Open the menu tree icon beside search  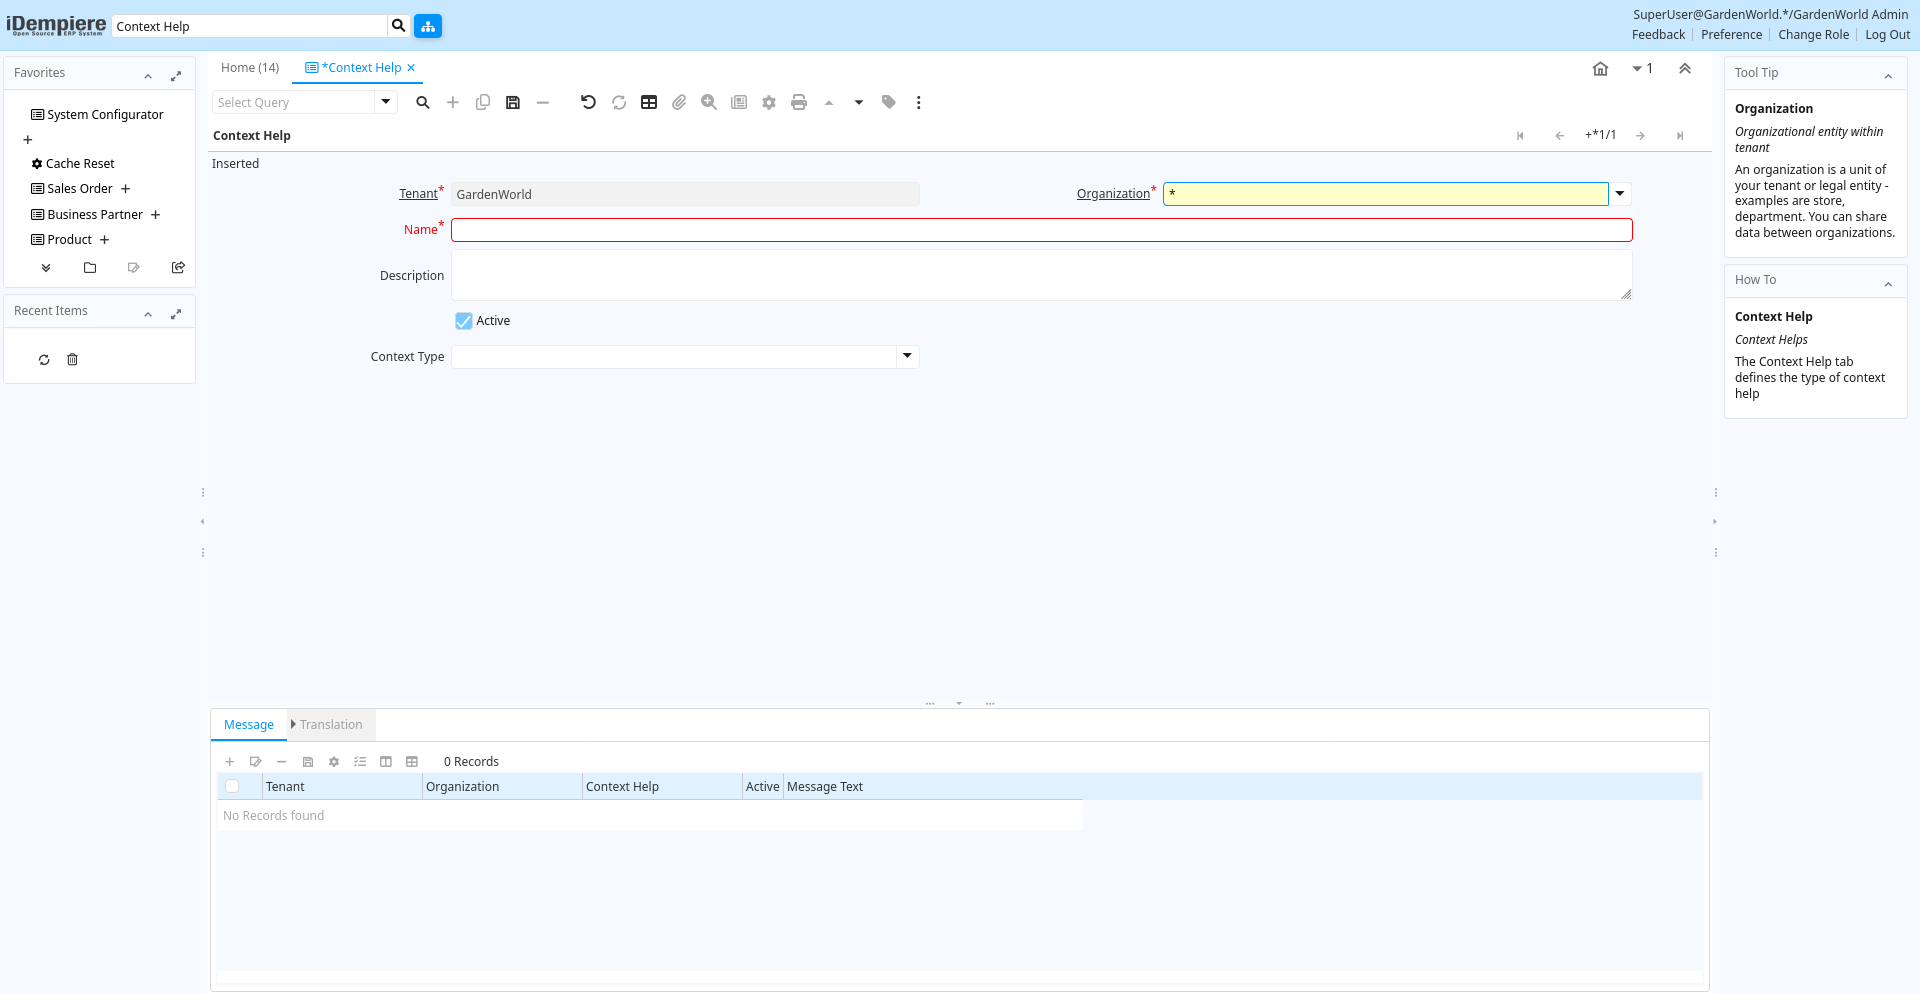pos(428,26)
